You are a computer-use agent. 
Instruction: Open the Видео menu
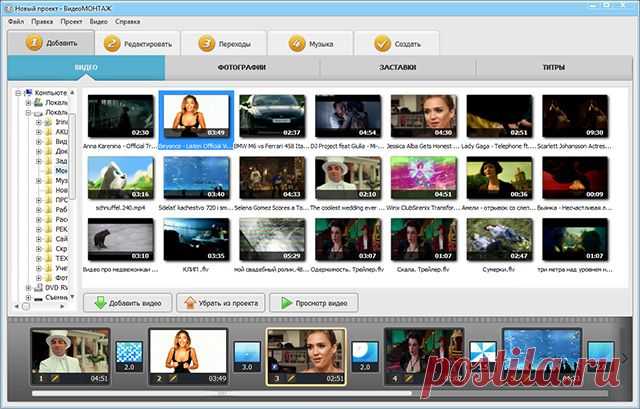tap(98, 21)
